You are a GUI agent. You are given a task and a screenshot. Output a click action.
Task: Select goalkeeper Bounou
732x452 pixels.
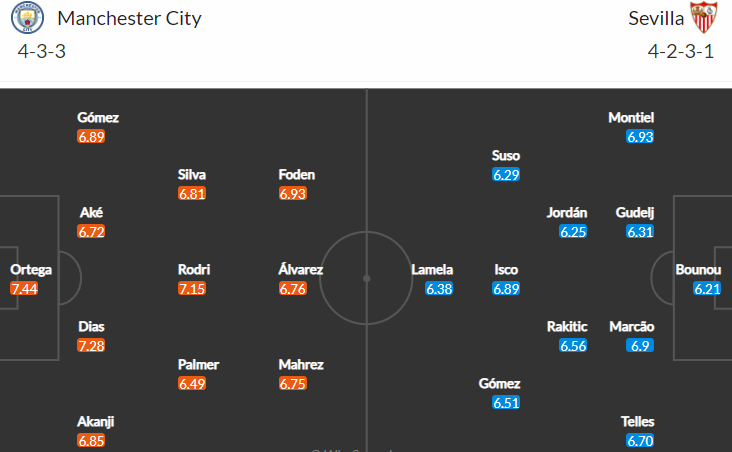(698, 269)
